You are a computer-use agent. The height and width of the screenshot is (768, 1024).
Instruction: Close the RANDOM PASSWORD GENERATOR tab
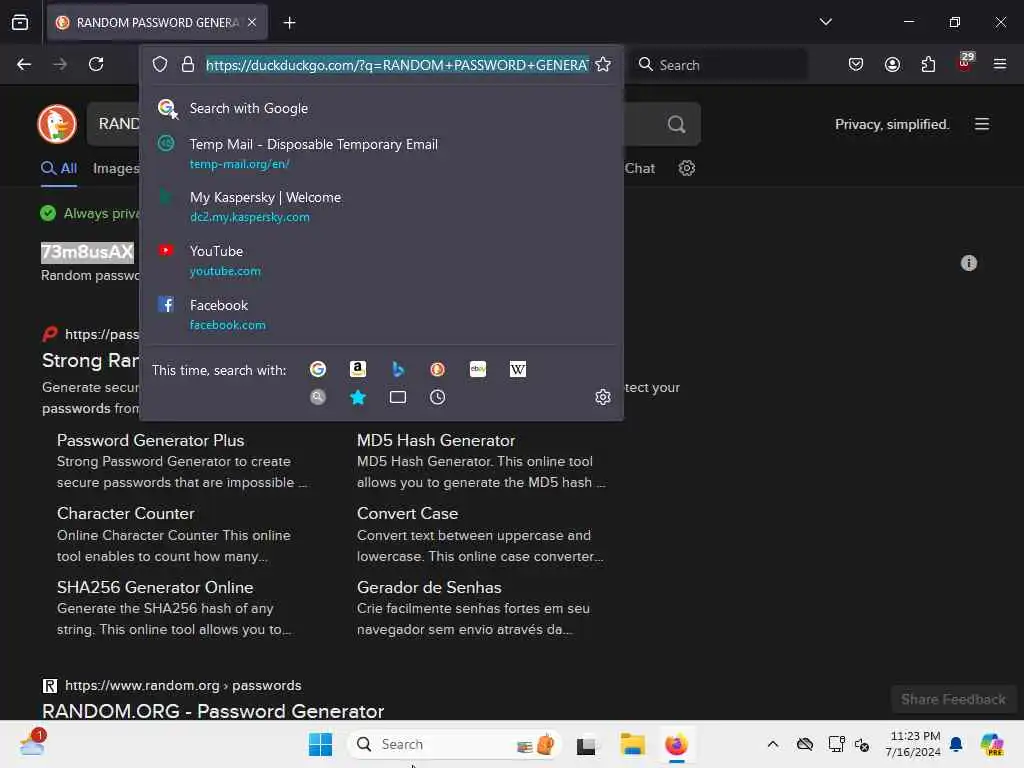[252, 22]
